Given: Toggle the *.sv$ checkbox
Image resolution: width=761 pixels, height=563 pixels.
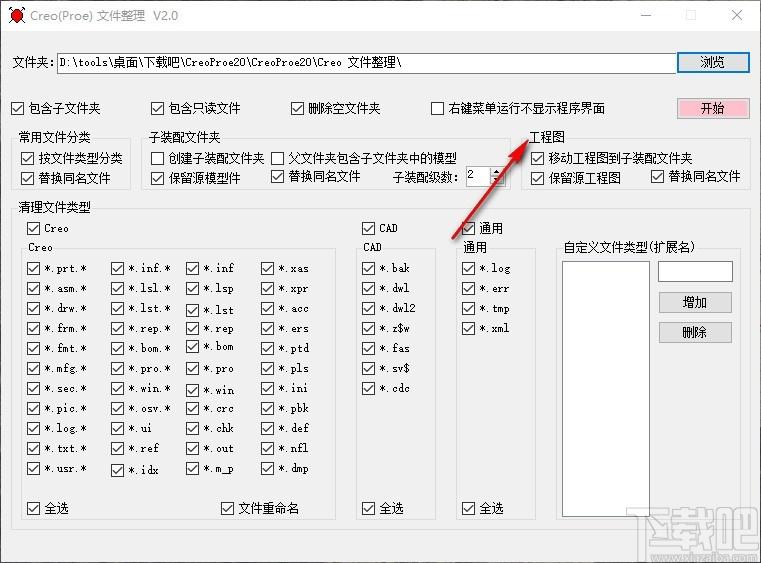Looking at the screenshot, I should [x=368, y=368].
